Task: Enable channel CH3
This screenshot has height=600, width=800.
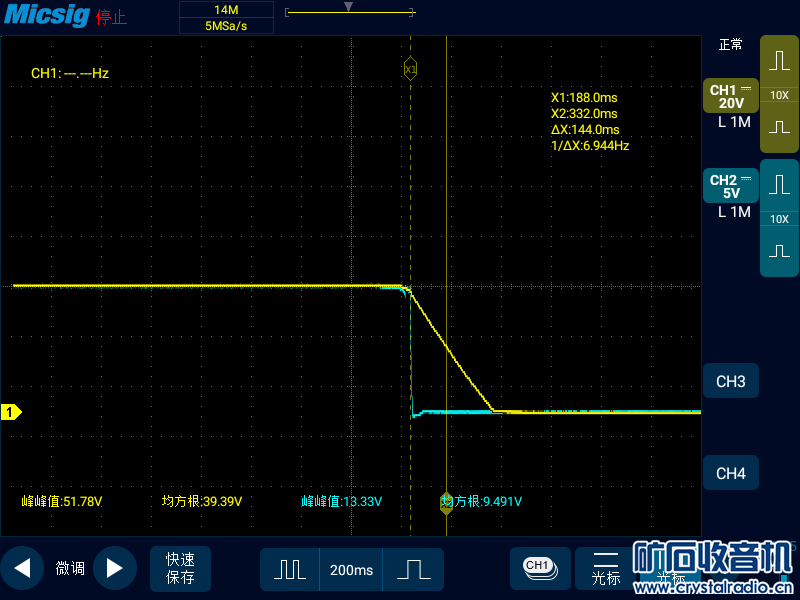Action: click(731, 381)
